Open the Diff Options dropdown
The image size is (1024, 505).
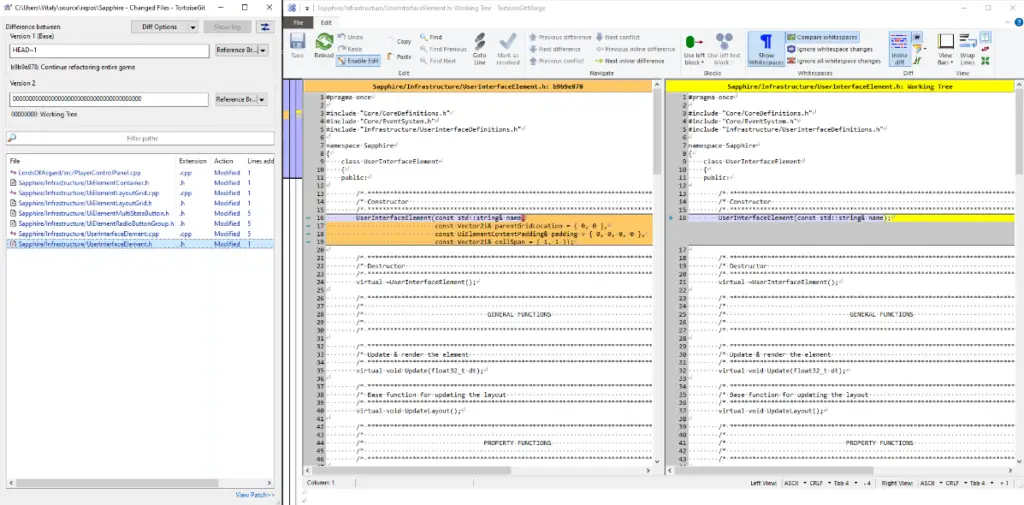click(x=165, y=27)
